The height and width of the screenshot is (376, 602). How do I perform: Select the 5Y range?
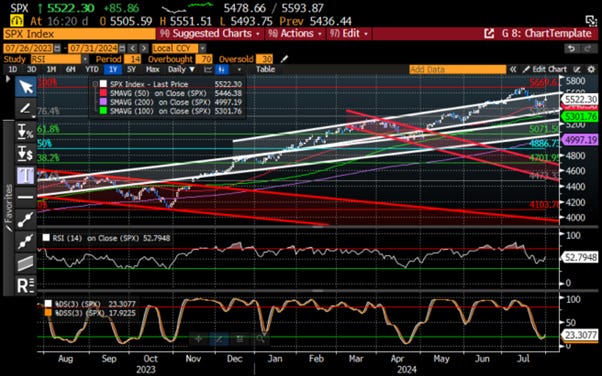[x=131, y=70]
